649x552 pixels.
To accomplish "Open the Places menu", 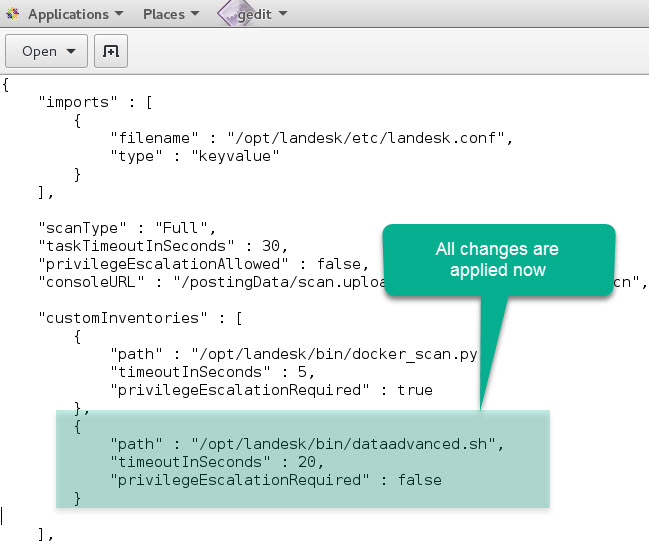I will 163,14.
